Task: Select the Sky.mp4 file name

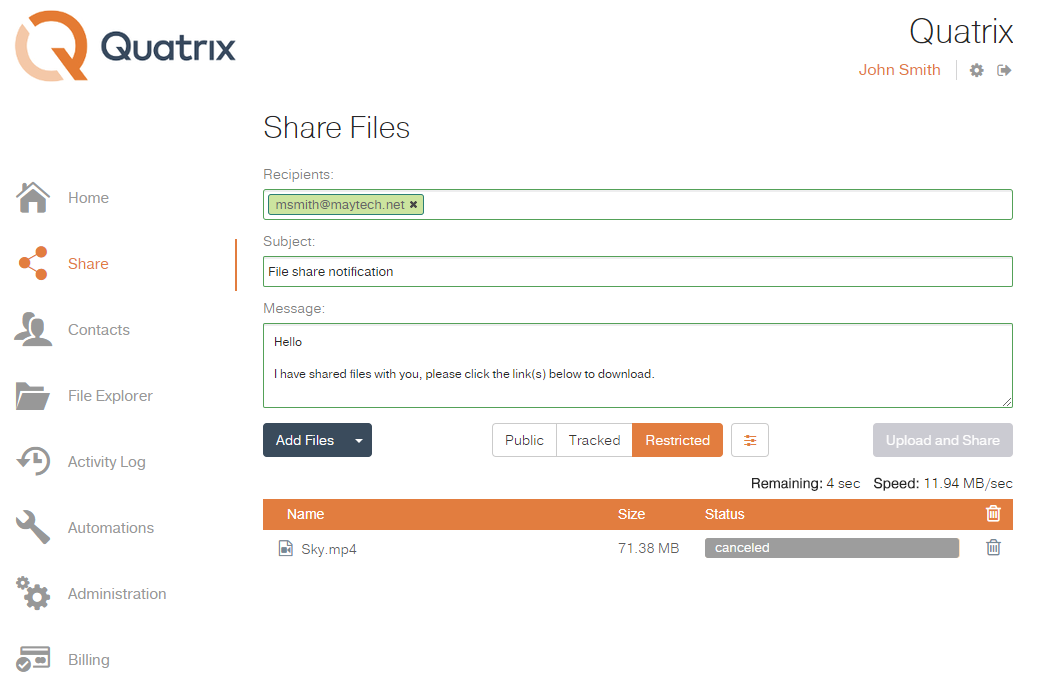Action: (329, 549)
